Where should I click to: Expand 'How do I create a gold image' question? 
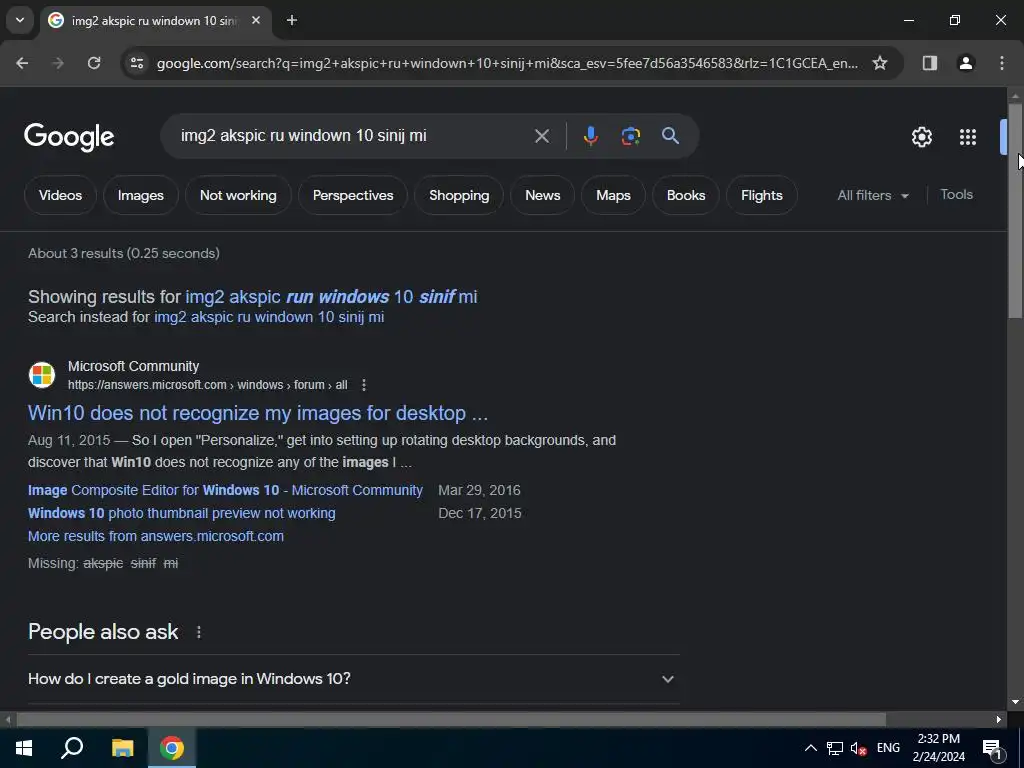tap(353, 679)
